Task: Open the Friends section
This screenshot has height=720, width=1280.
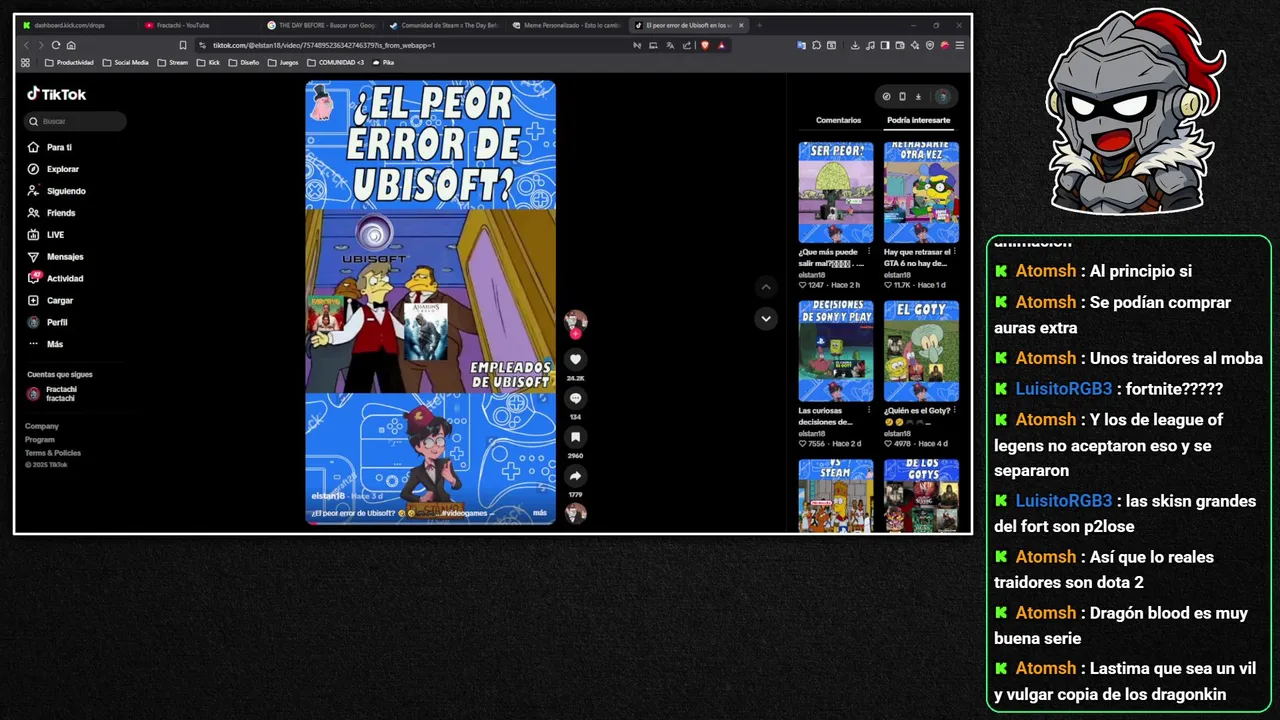Action: point(52,213)
